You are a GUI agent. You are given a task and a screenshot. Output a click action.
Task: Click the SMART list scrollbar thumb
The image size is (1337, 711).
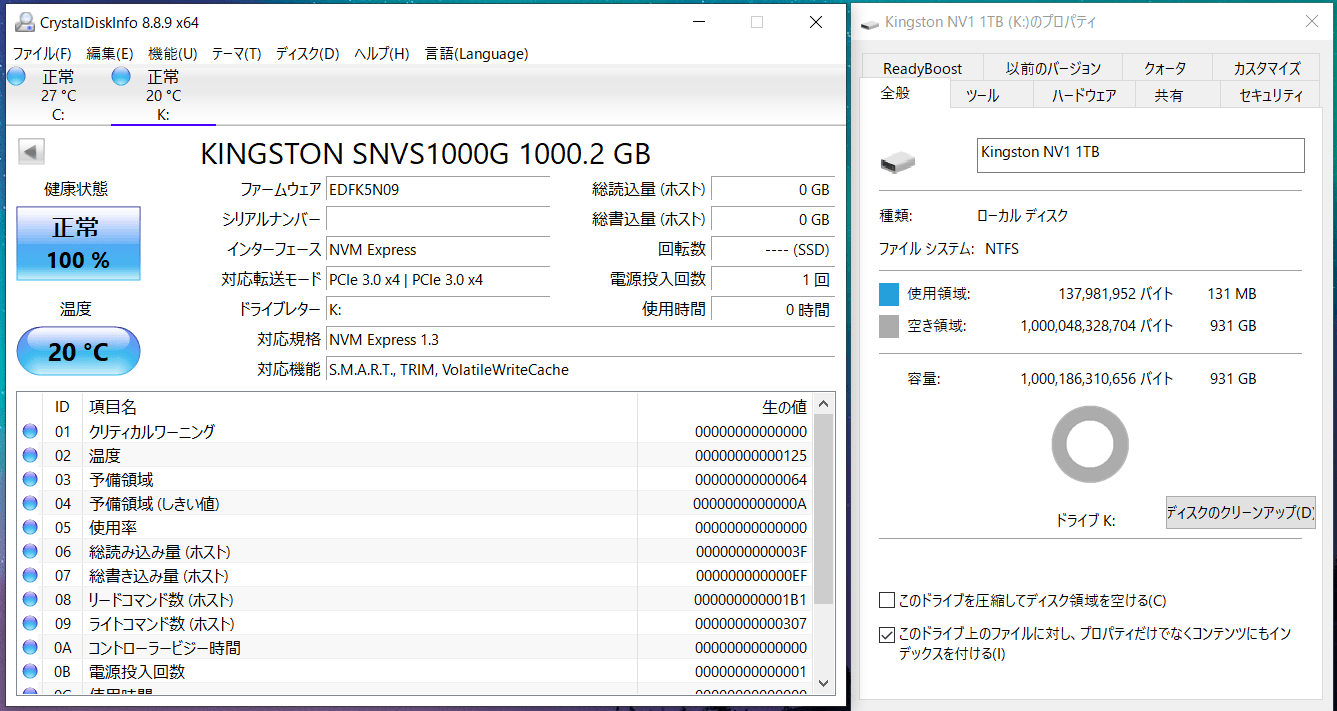click(x=824, y=510)
